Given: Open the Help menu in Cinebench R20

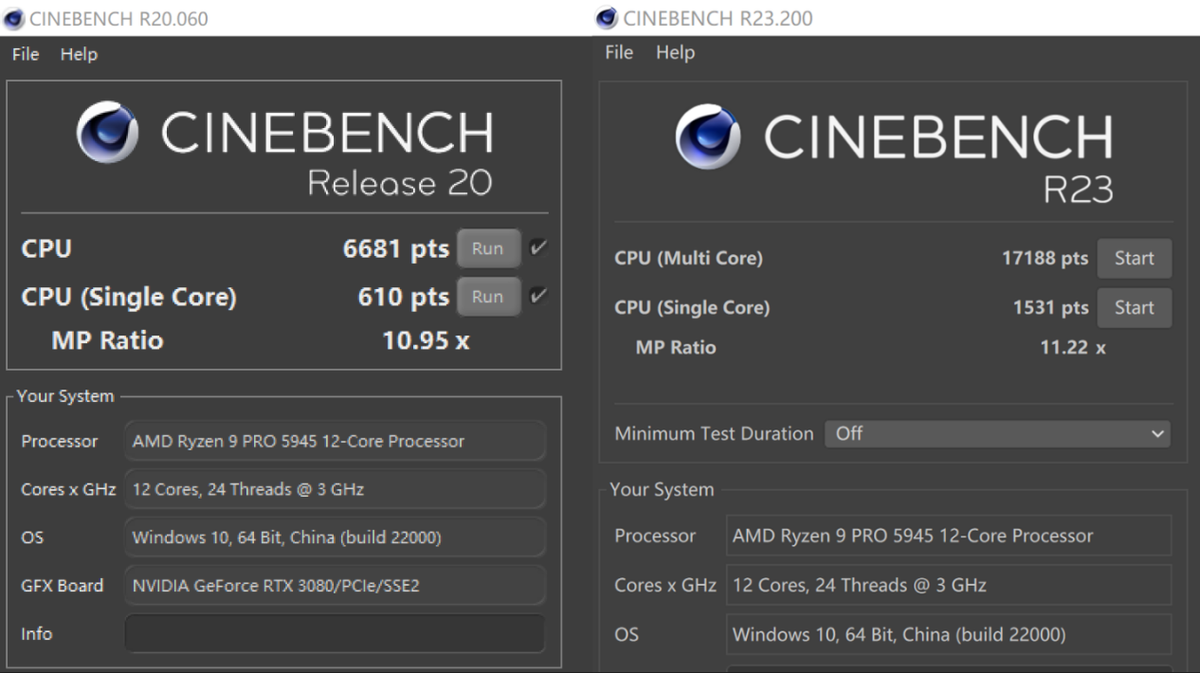Looking at the screenshot, I should click(79, 54).
